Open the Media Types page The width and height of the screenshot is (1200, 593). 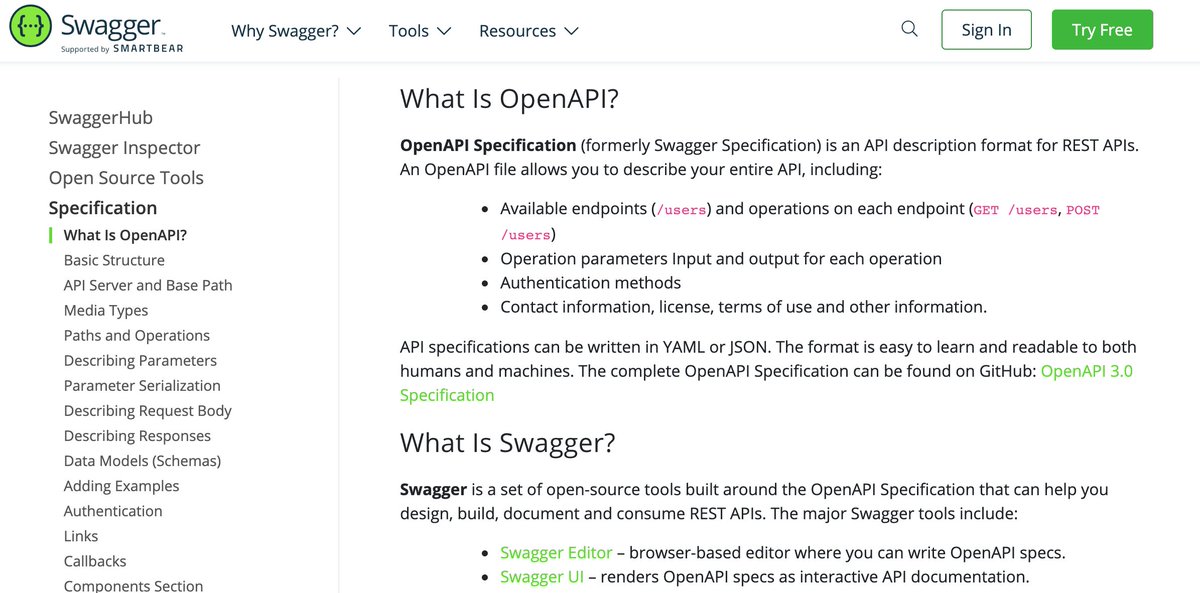pyautogui.click(x=106, y=310)
